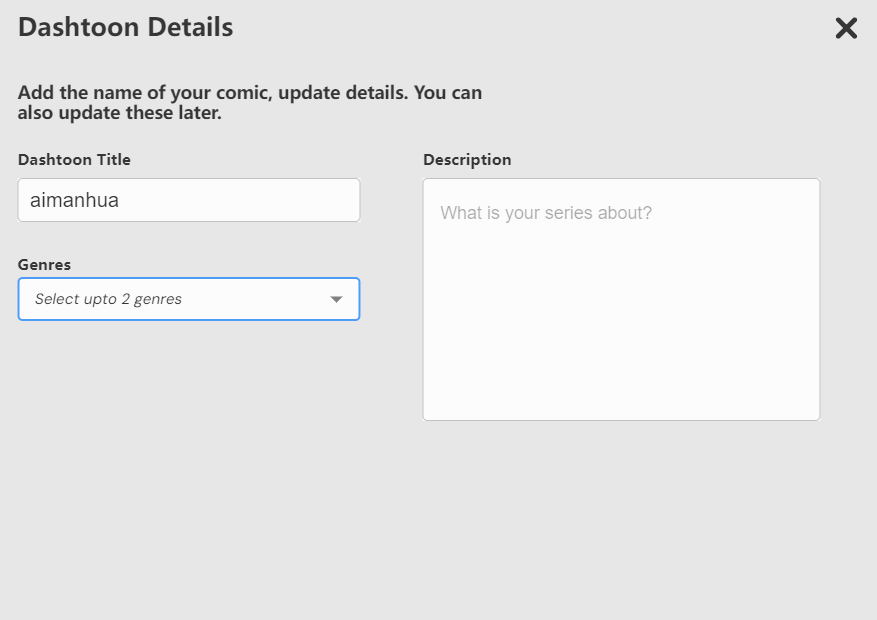Close the Dashtoon Details dialog
The image size is (877, 620).
[x=846, y=28]
